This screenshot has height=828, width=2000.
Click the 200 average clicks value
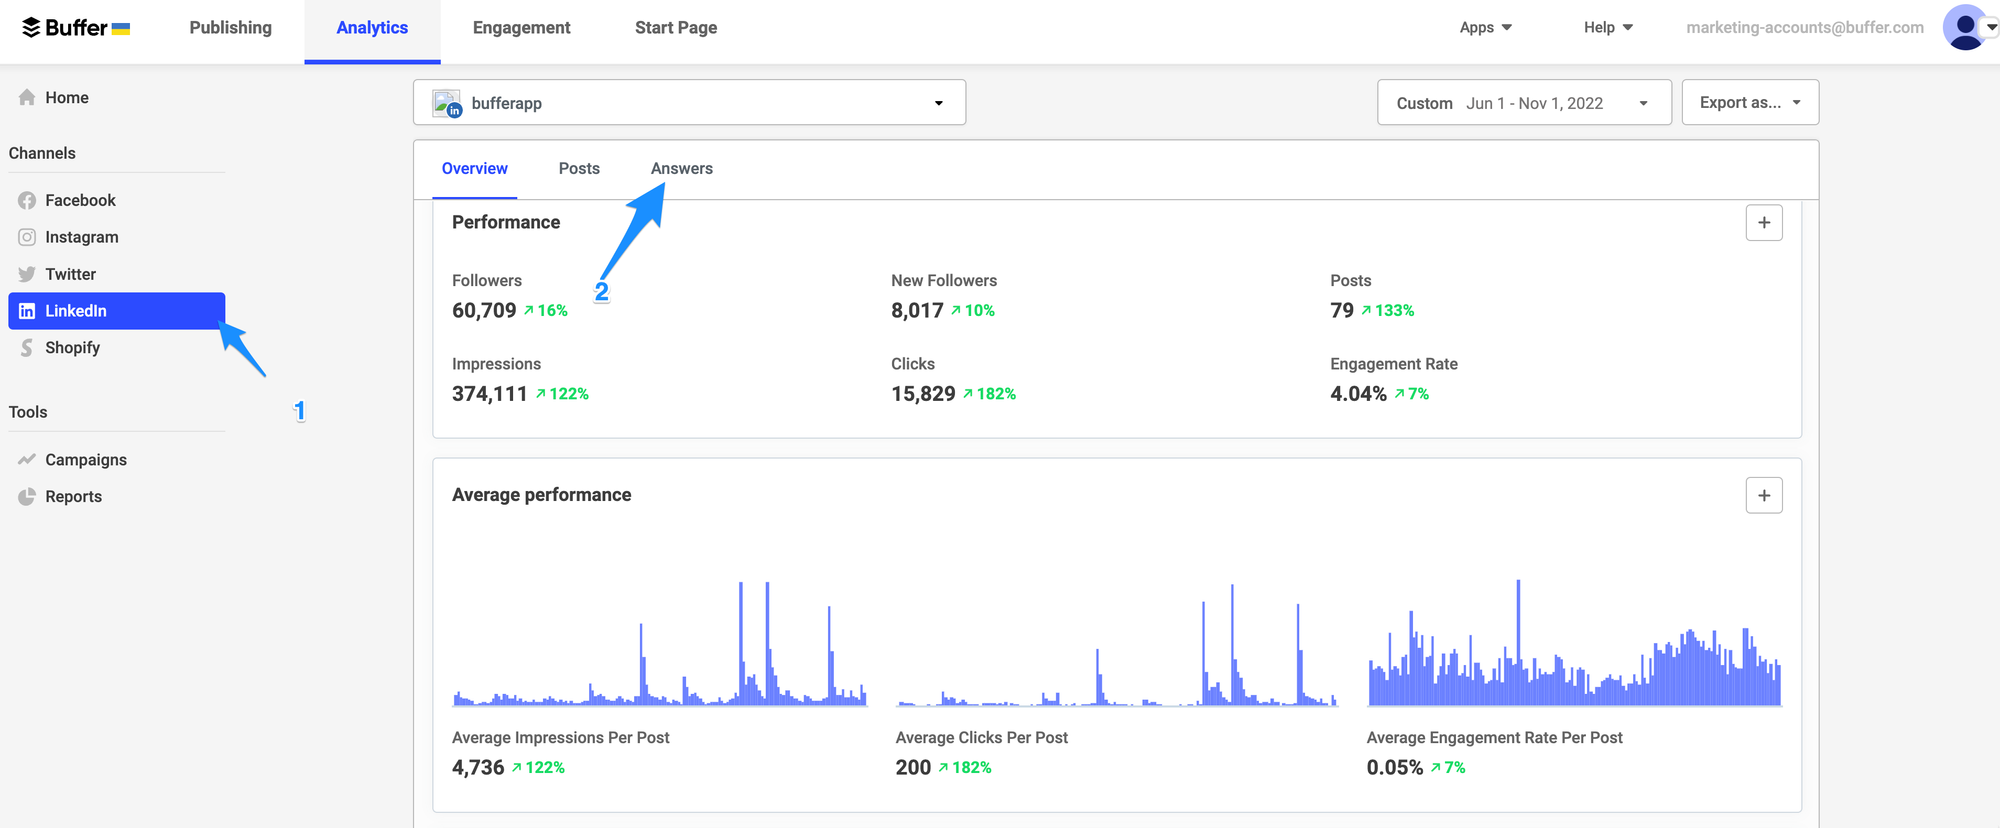tap(913, 767)
